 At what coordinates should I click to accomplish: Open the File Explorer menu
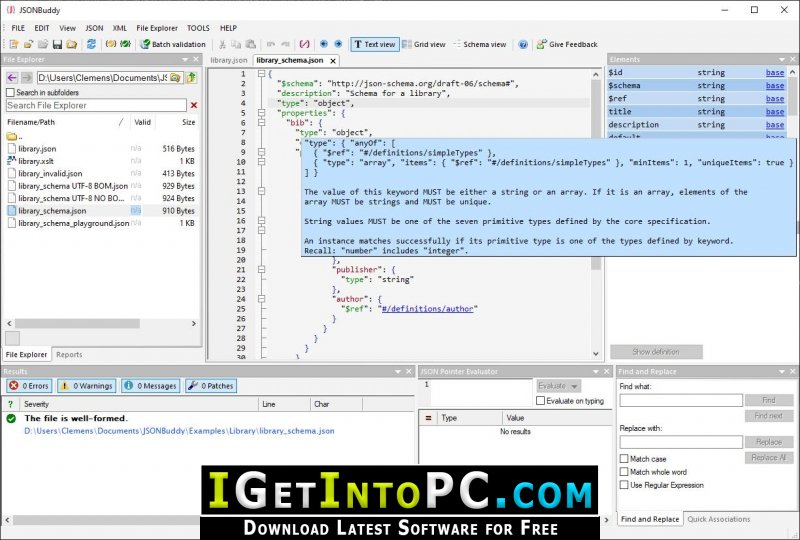coord(157,28)
